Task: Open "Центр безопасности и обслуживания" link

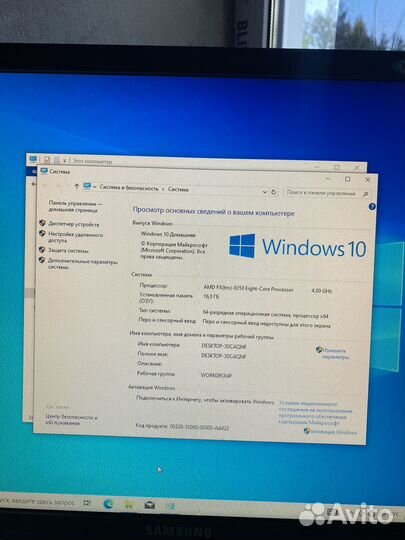Action: click(x=71, y=420)
